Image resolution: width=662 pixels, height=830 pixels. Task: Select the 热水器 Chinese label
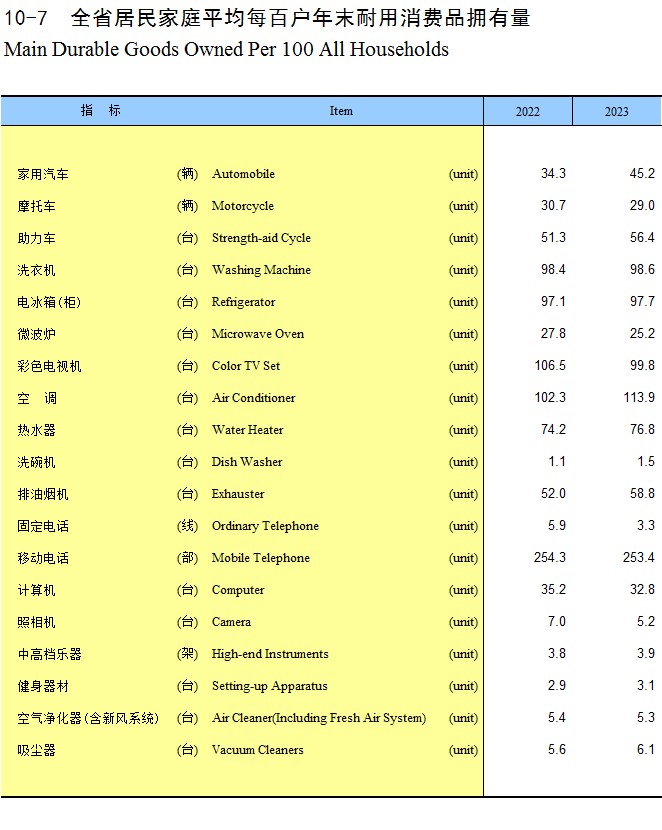click(x=37, y=430)
